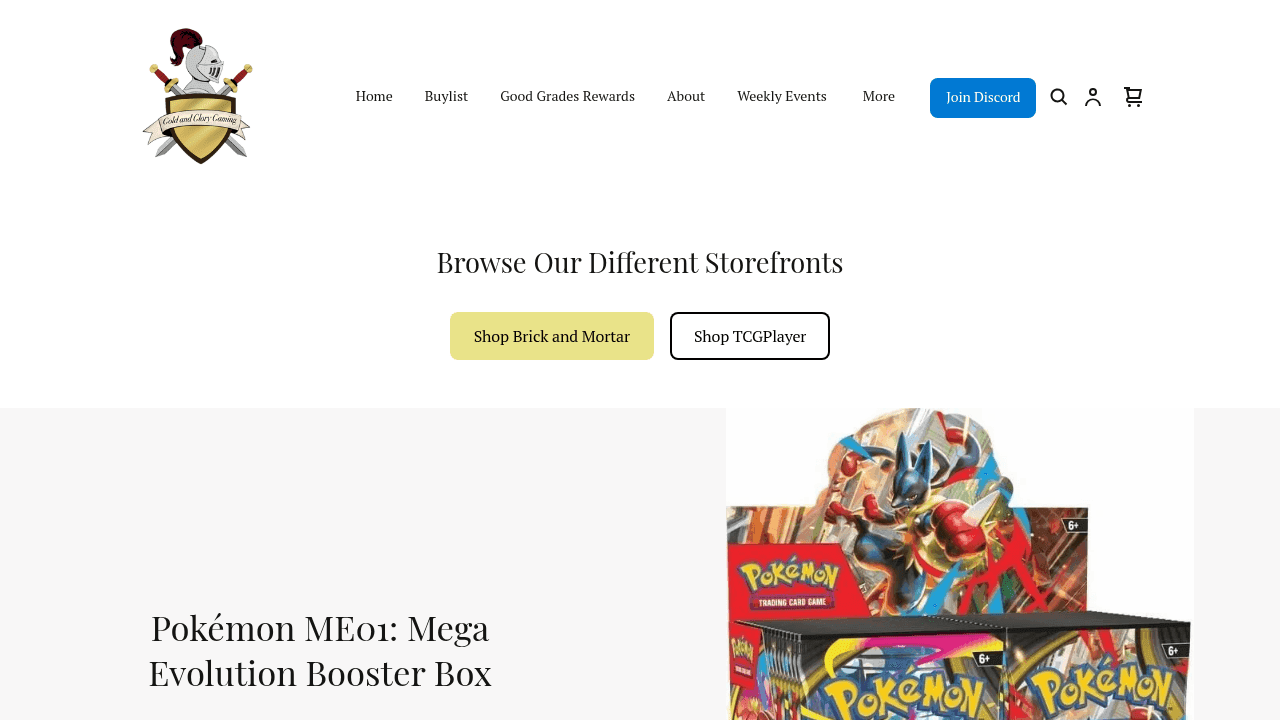Select Good Grades Rewards in navigation
Screen dimensions: 1280x720
point(567,96)
